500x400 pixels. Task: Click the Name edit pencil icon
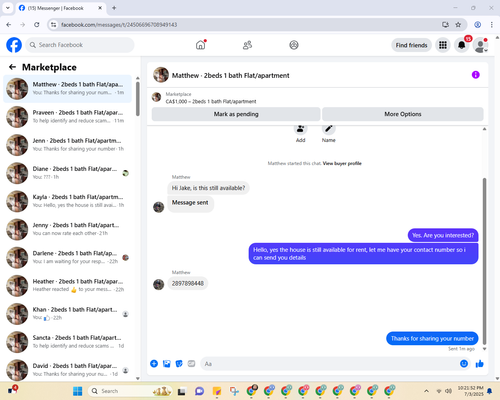pyautogui.click(x=328, y=129)
